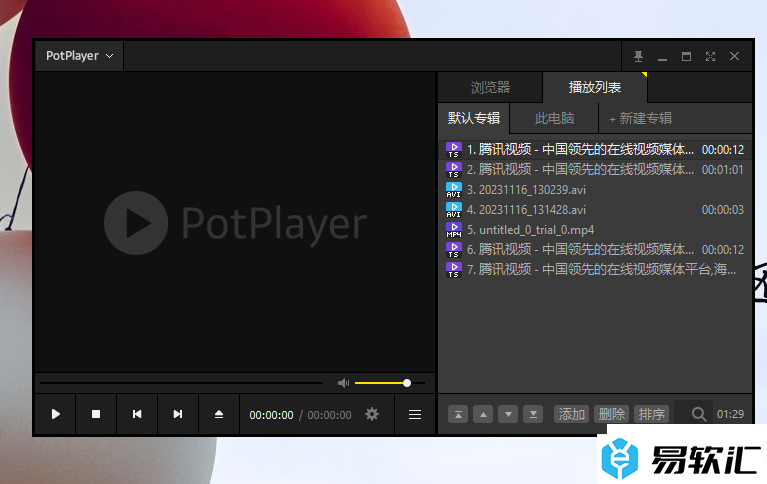Screen dimensions: 767x484
Task: Select playlist item 1 腾讯视频 with 00:00:12
Action: (595, 149)
